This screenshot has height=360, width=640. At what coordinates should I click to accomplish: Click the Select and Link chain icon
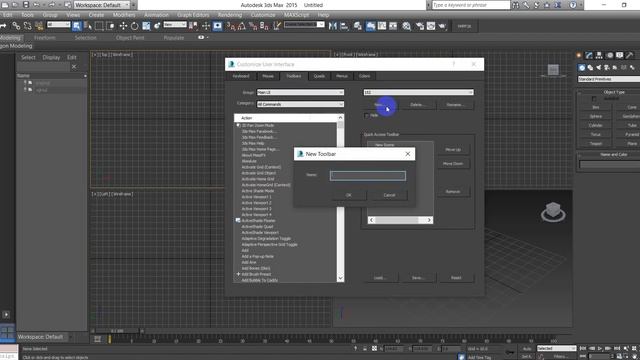pyautogui.click(x=16, y=26)
